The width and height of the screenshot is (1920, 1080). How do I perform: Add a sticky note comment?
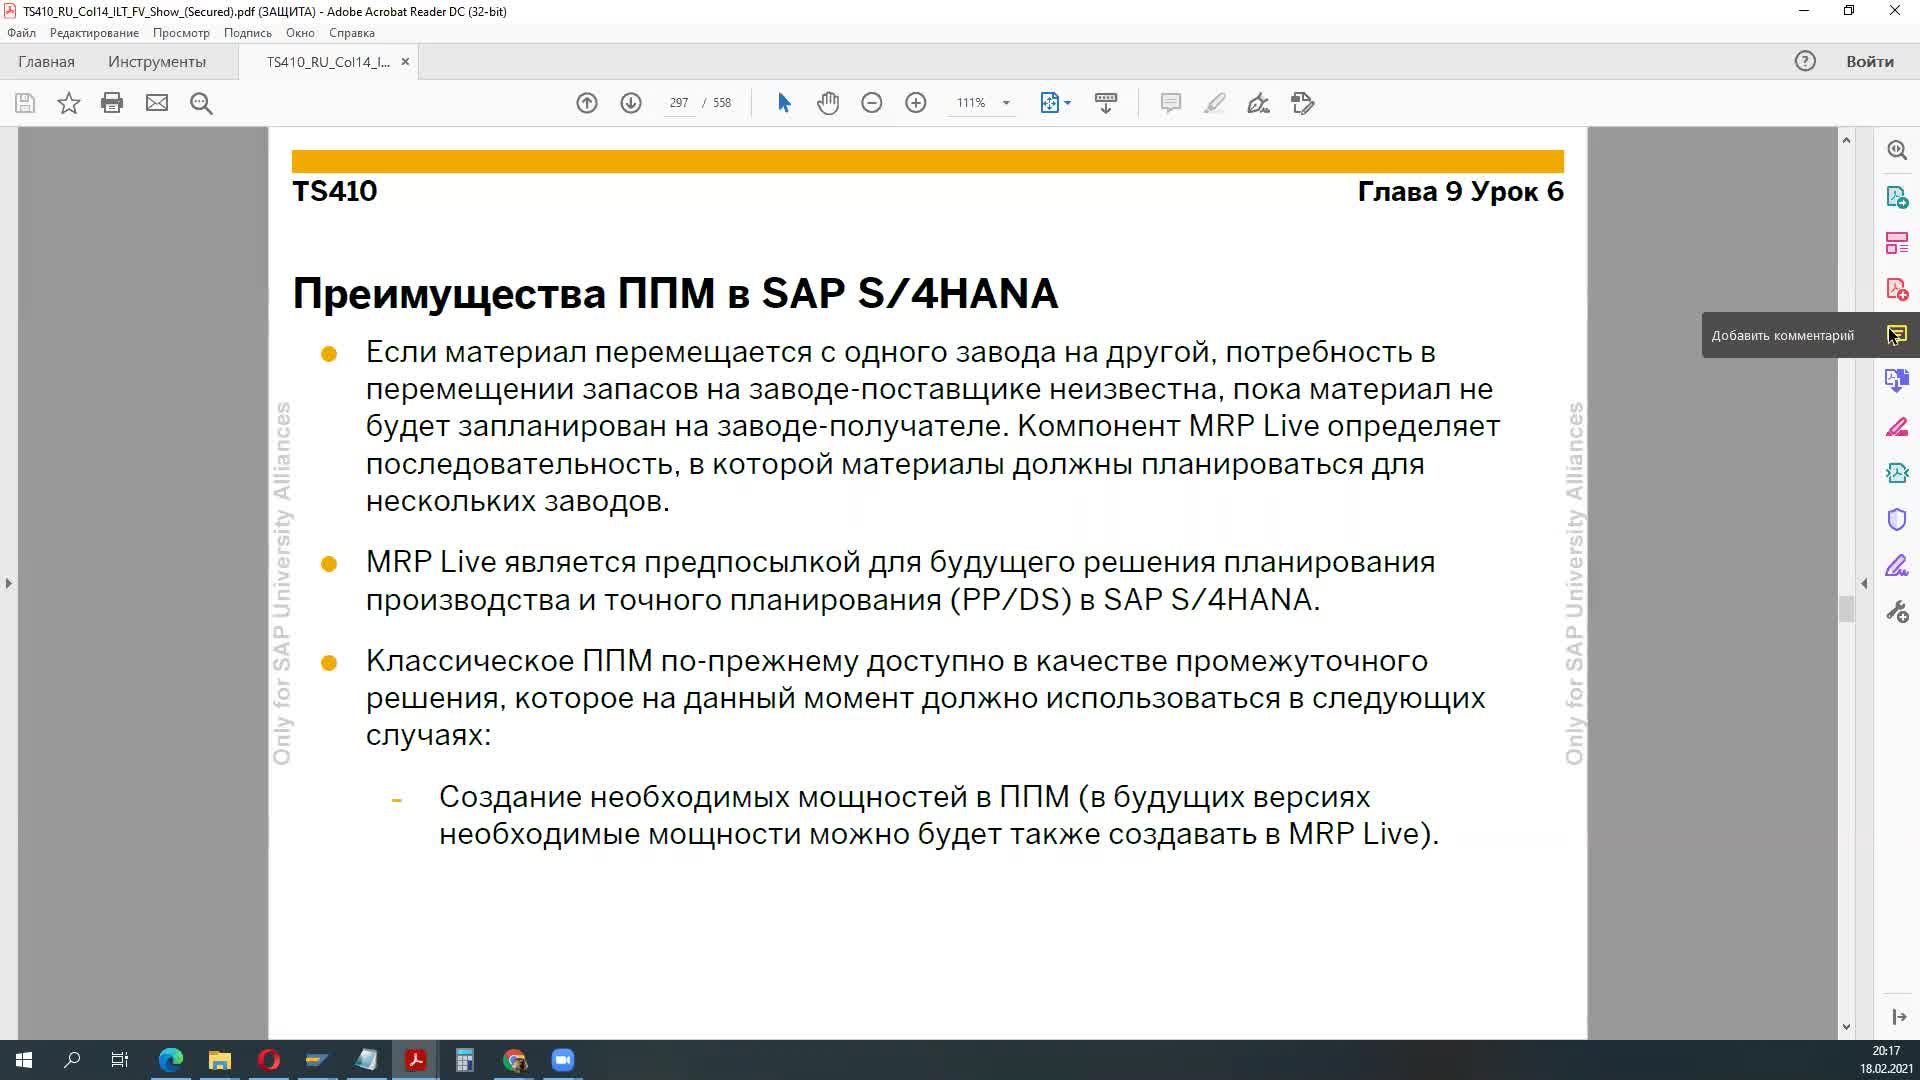click(x=1171, y=103)
